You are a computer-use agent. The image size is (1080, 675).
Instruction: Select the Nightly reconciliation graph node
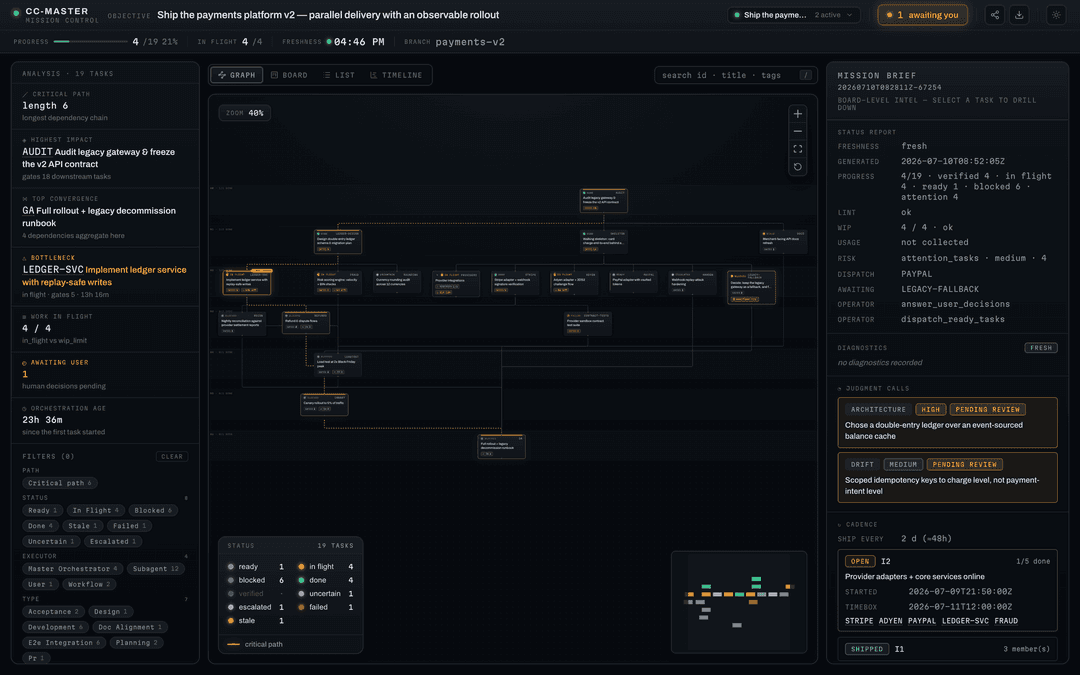(x=242, y=324)
